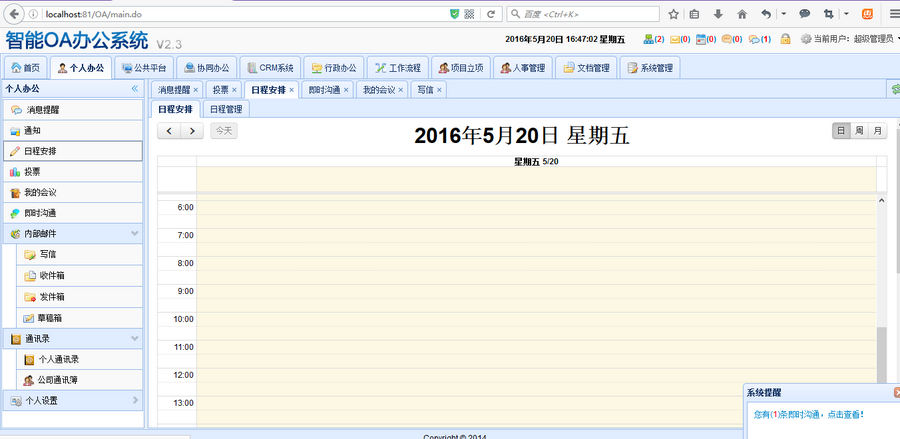Open the 协同办公 main tab
900x439 pixels.
pyautogui.click(x=207, y=68)
